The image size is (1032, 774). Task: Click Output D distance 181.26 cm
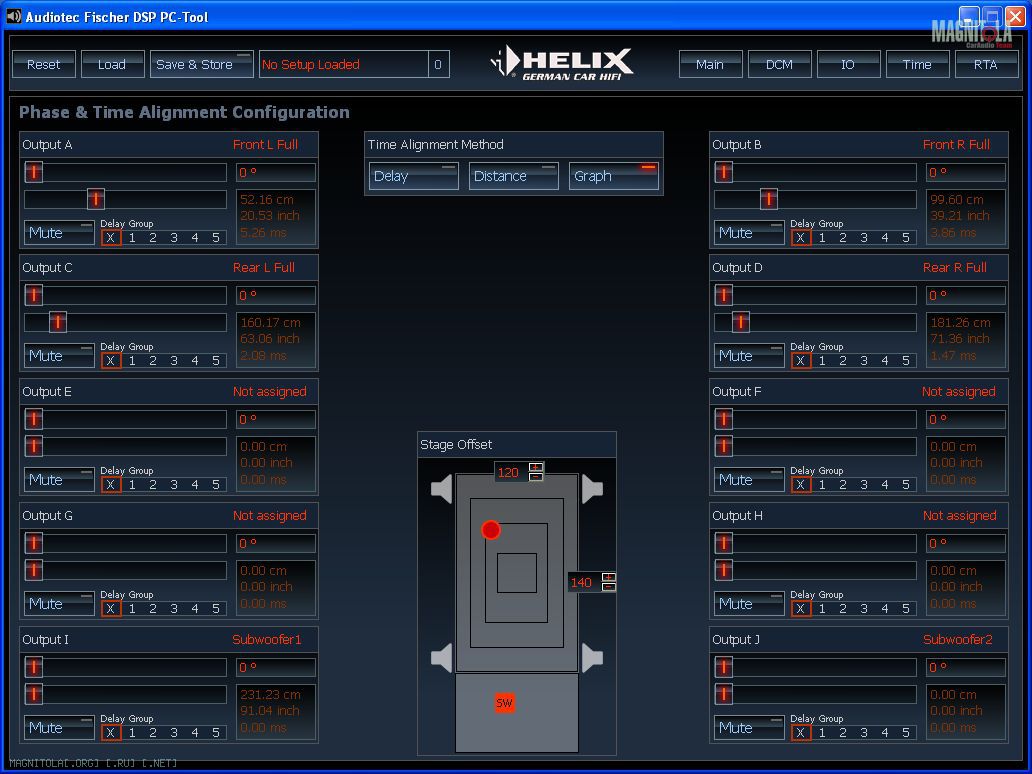pos(960,322)
